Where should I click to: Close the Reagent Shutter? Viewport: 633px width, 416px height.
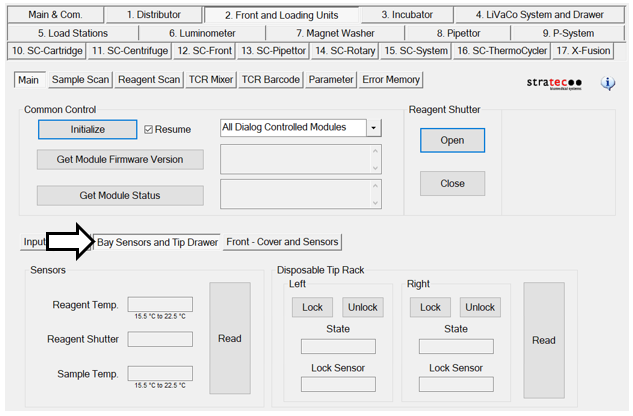pyautogui.click(x=452, y=183)
